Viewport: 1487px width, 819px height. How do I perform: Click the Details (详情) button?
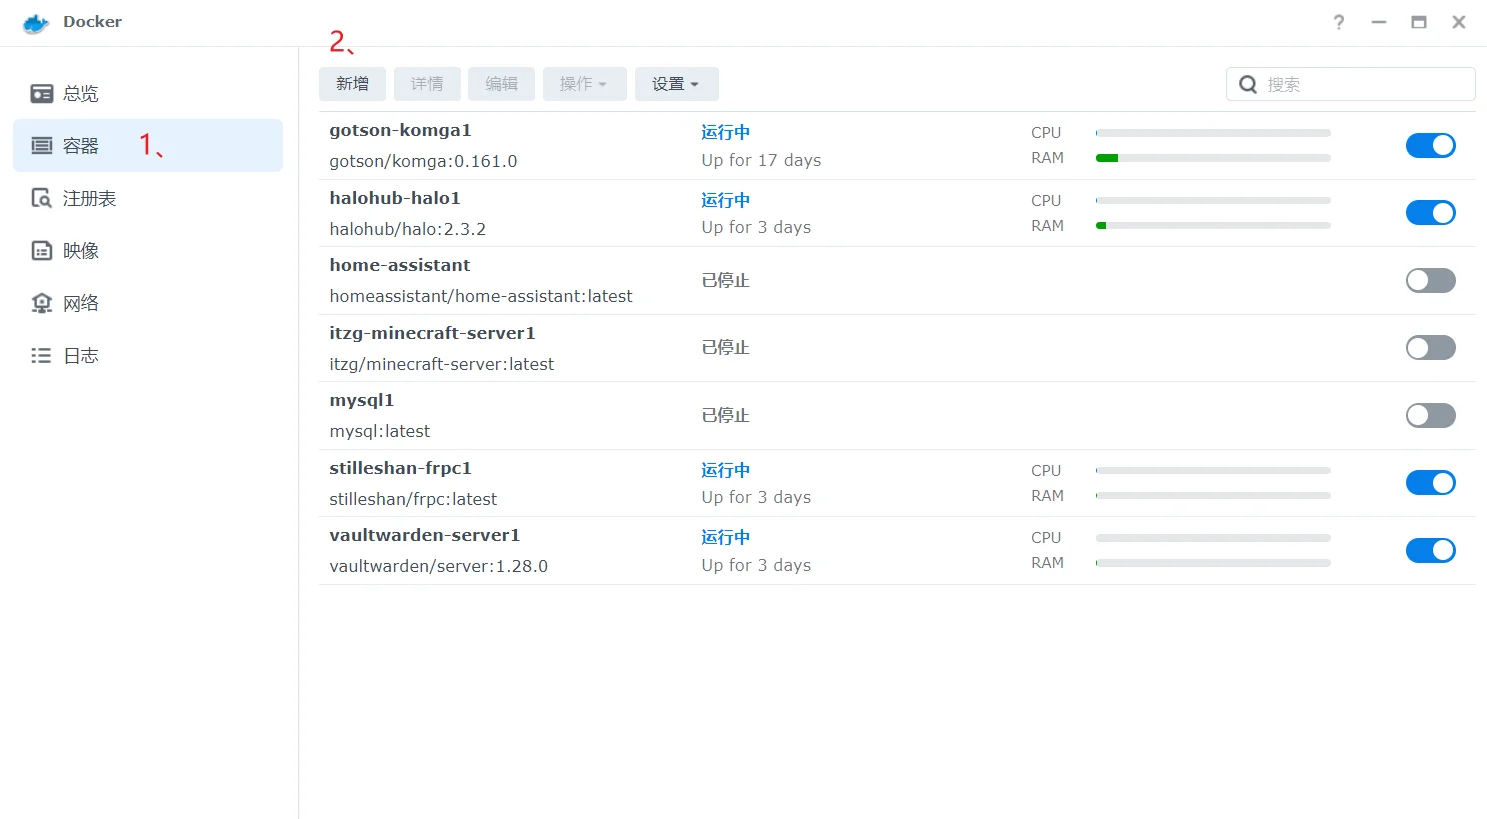tap(427, 84)
